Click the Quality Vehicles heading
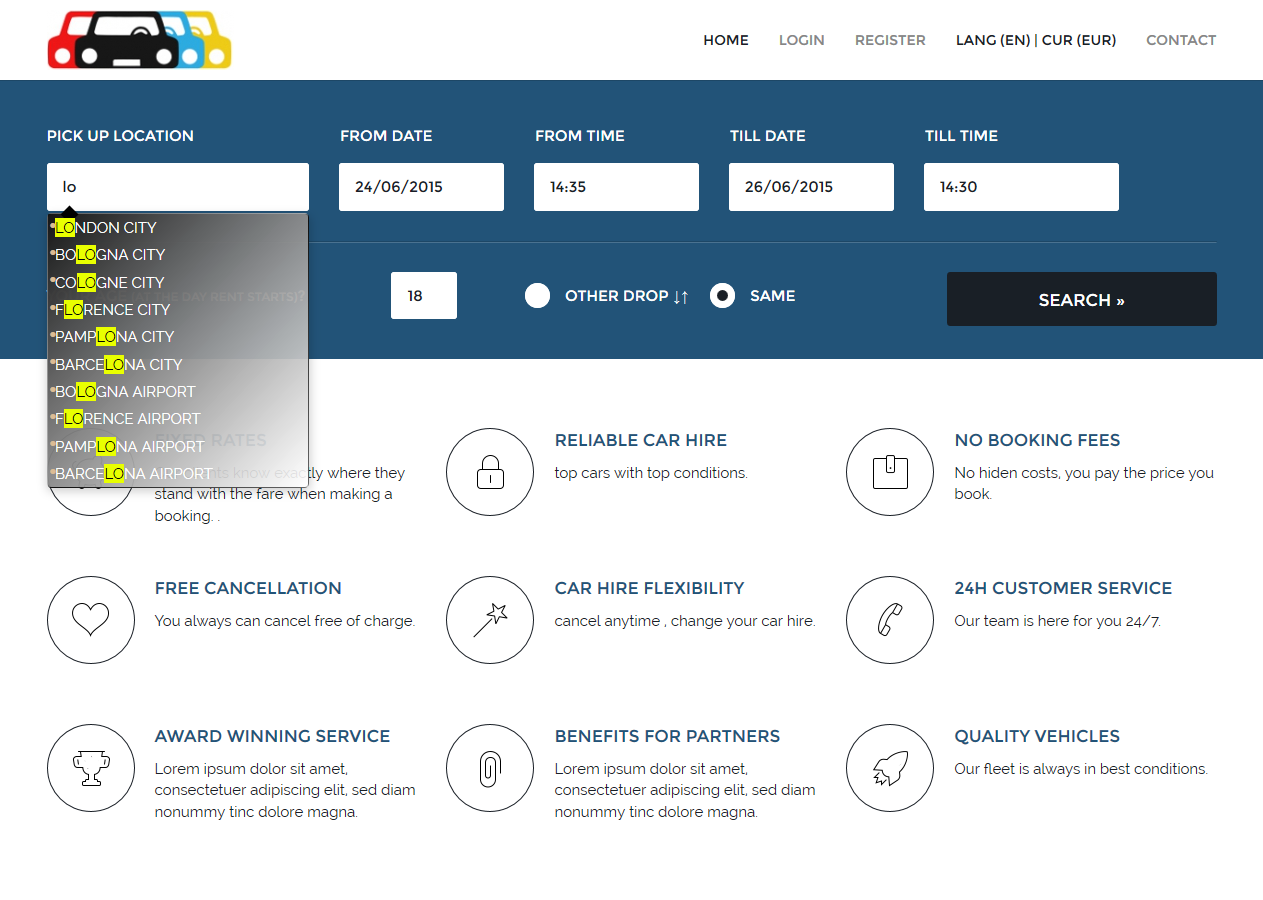This screenshot has height=900, width=1263. tap(1037, 736)
